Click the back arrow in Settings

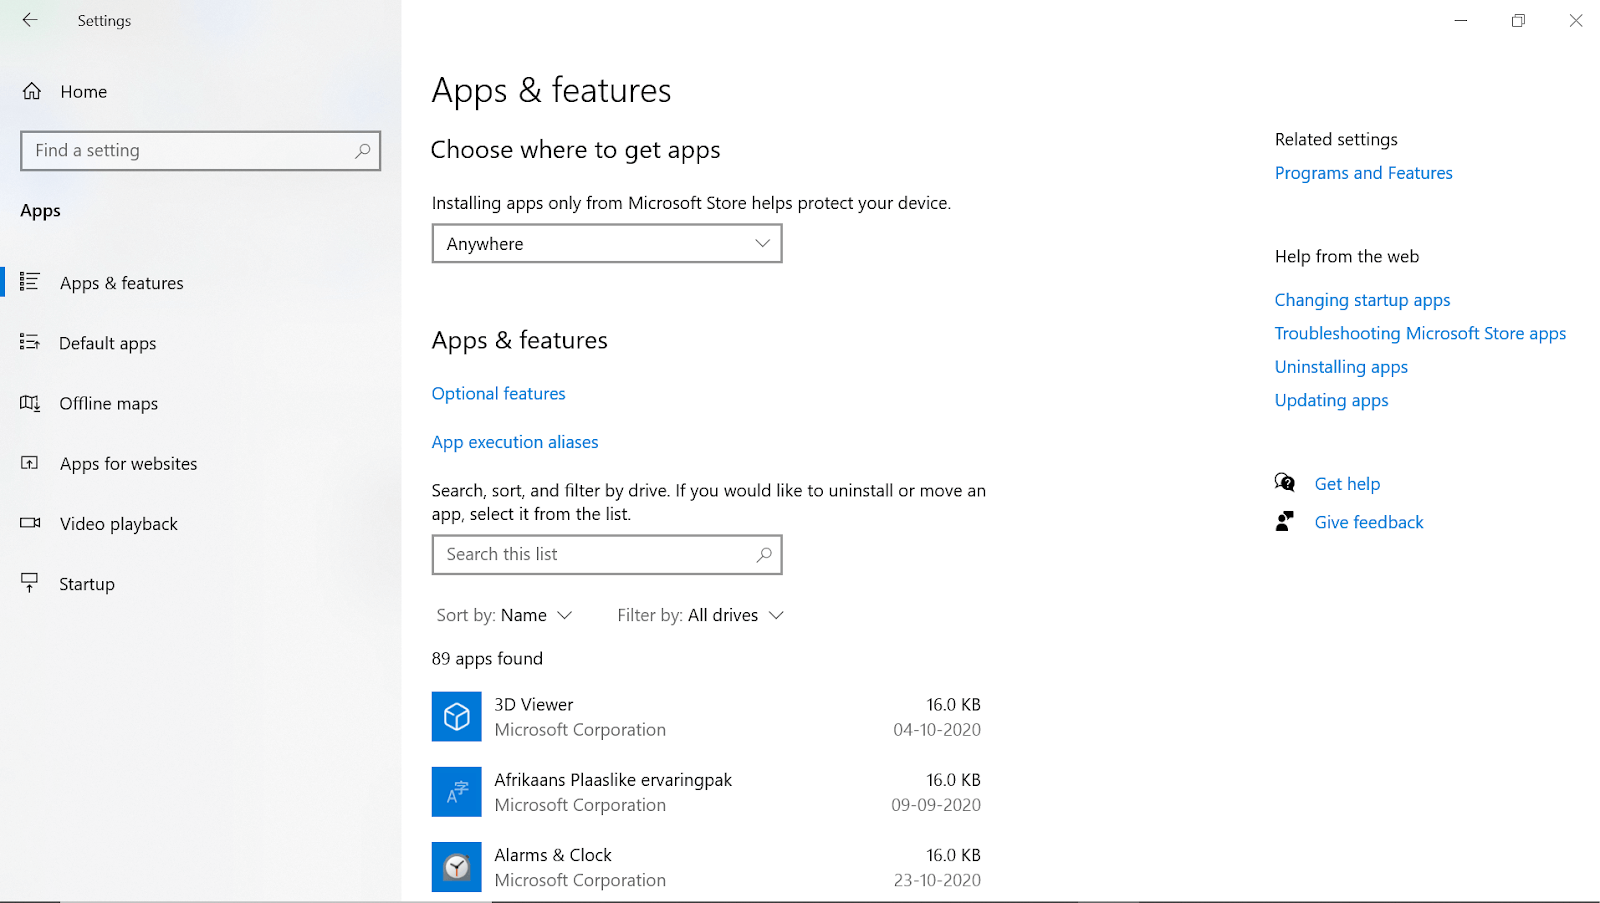pos(29,20)
